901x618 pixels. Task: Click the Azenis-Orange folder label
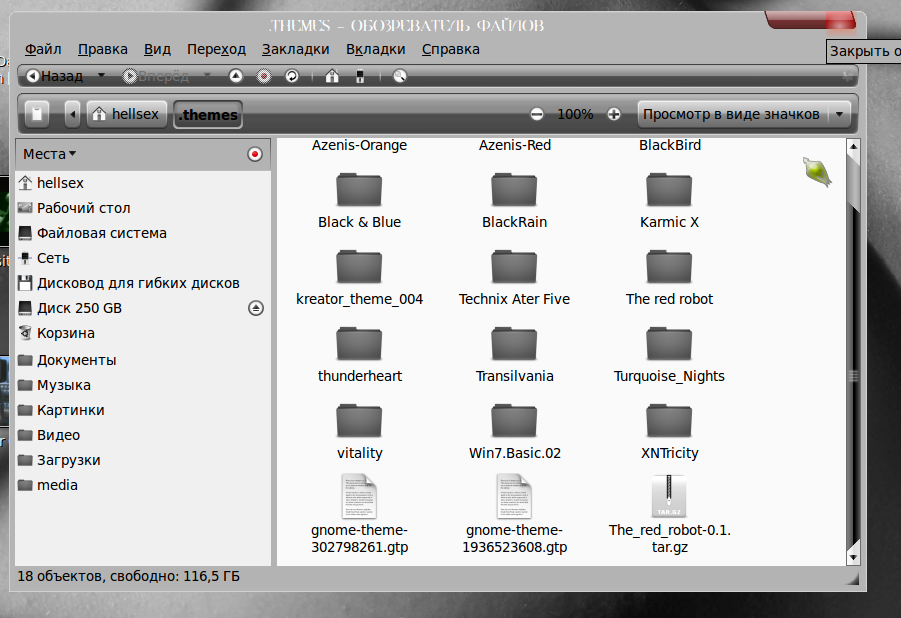pos(359,145)
